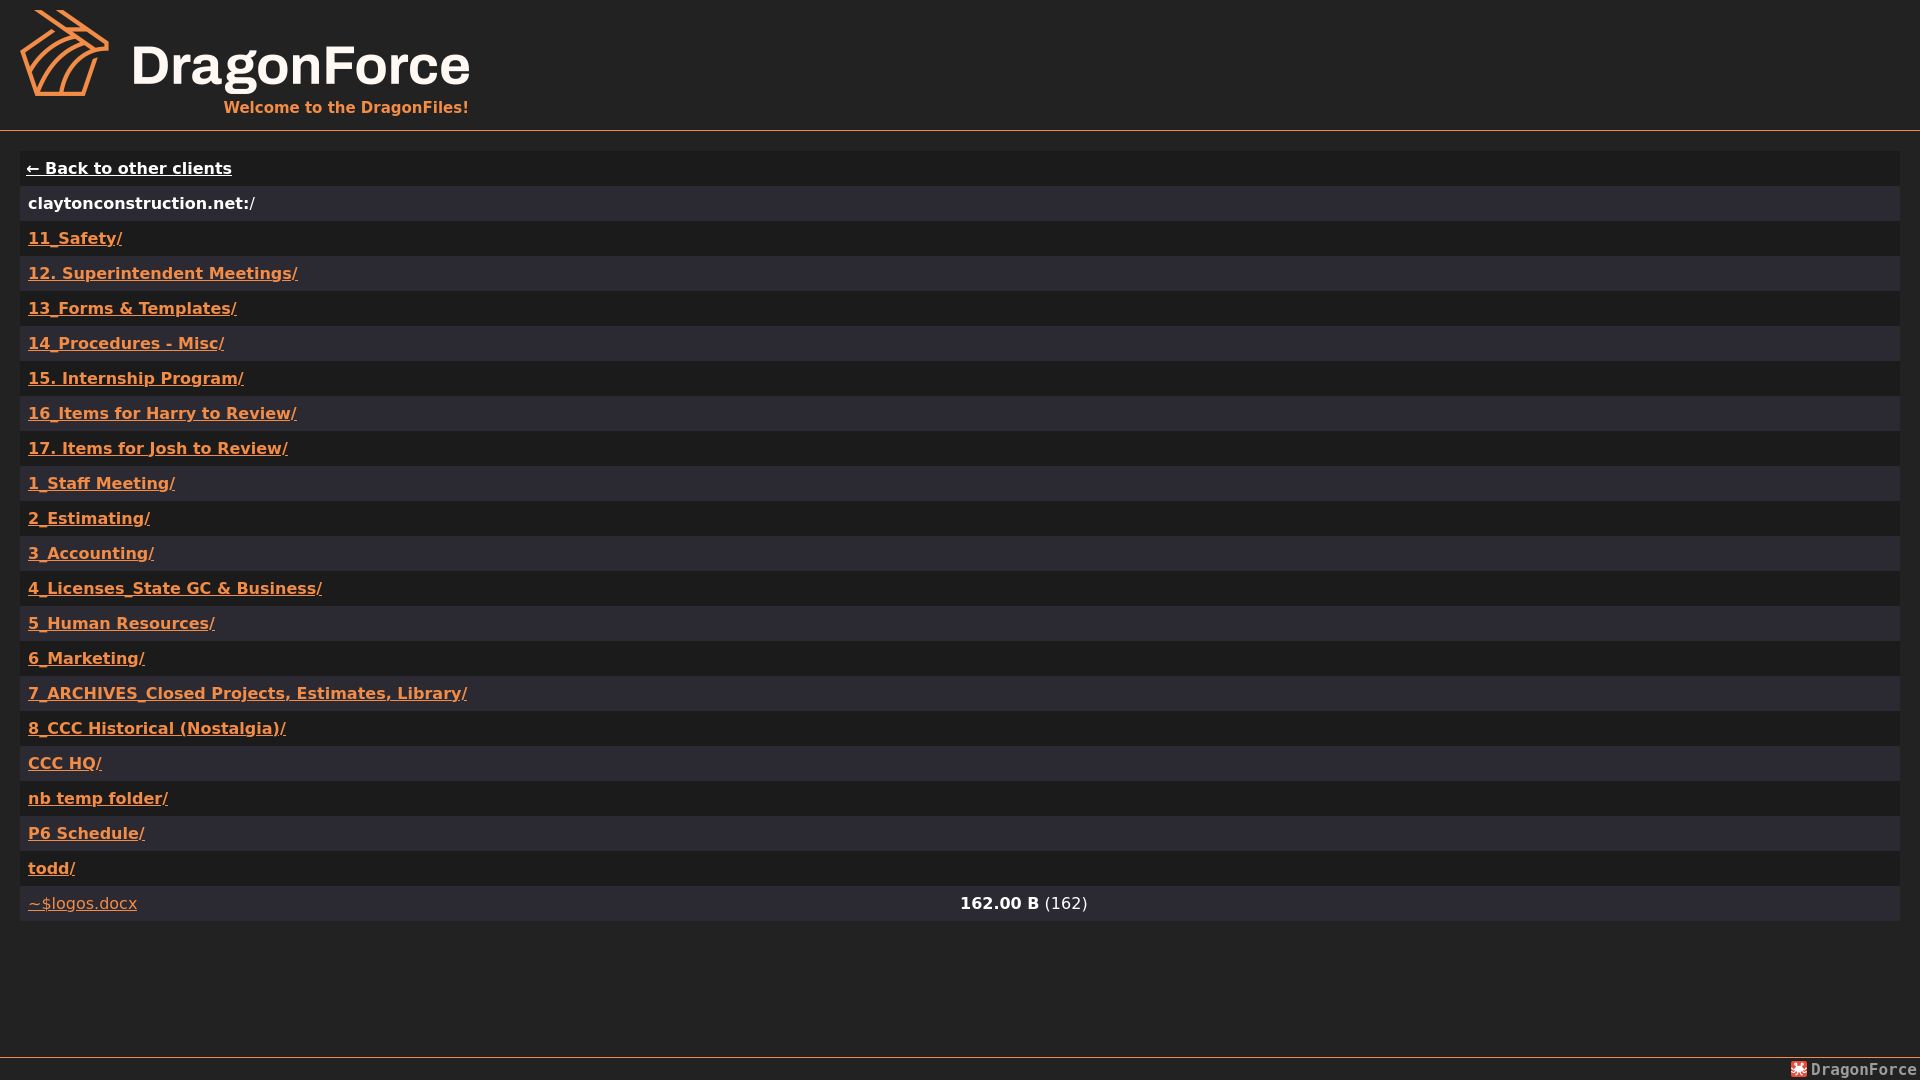Open 8_CCC Historical (Nostalgia) folder

157,728
